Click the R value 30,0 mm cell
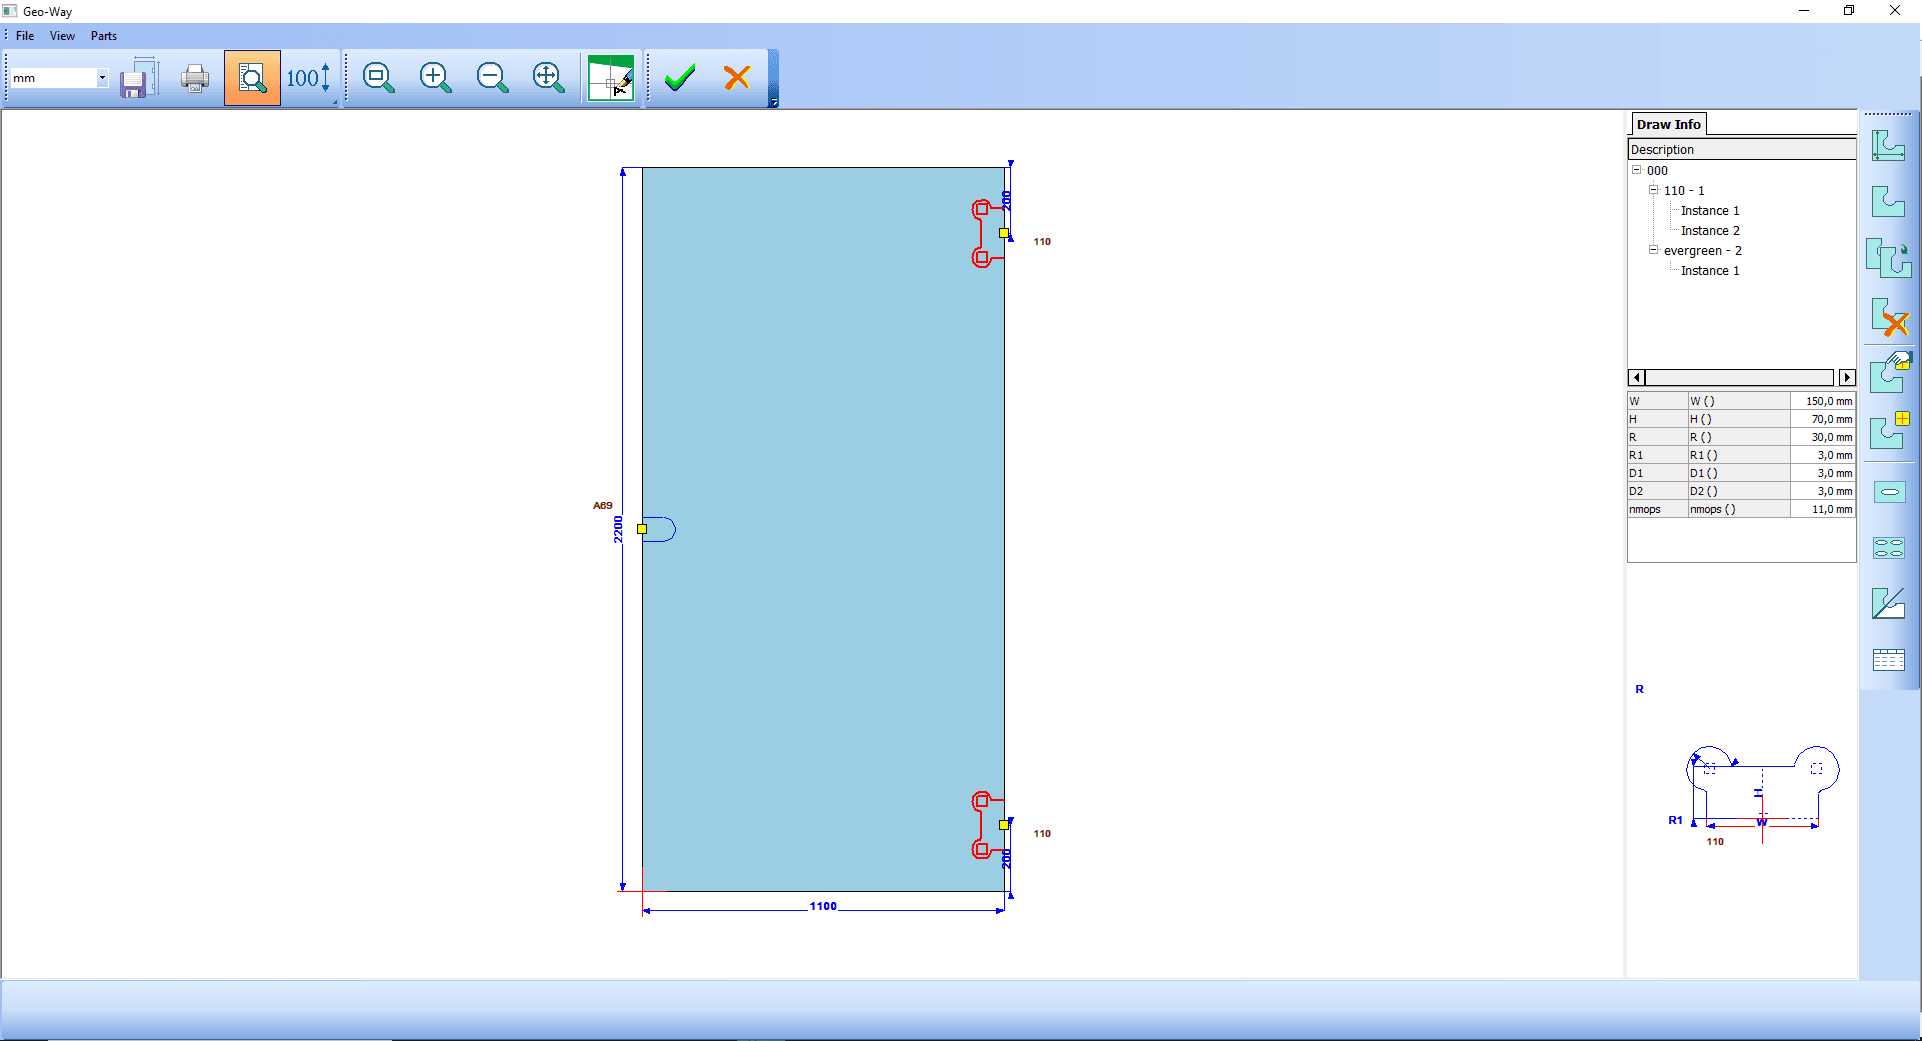This screenshot has width=1922, height=1041. pyautogui.click(x=1823, y=437)
